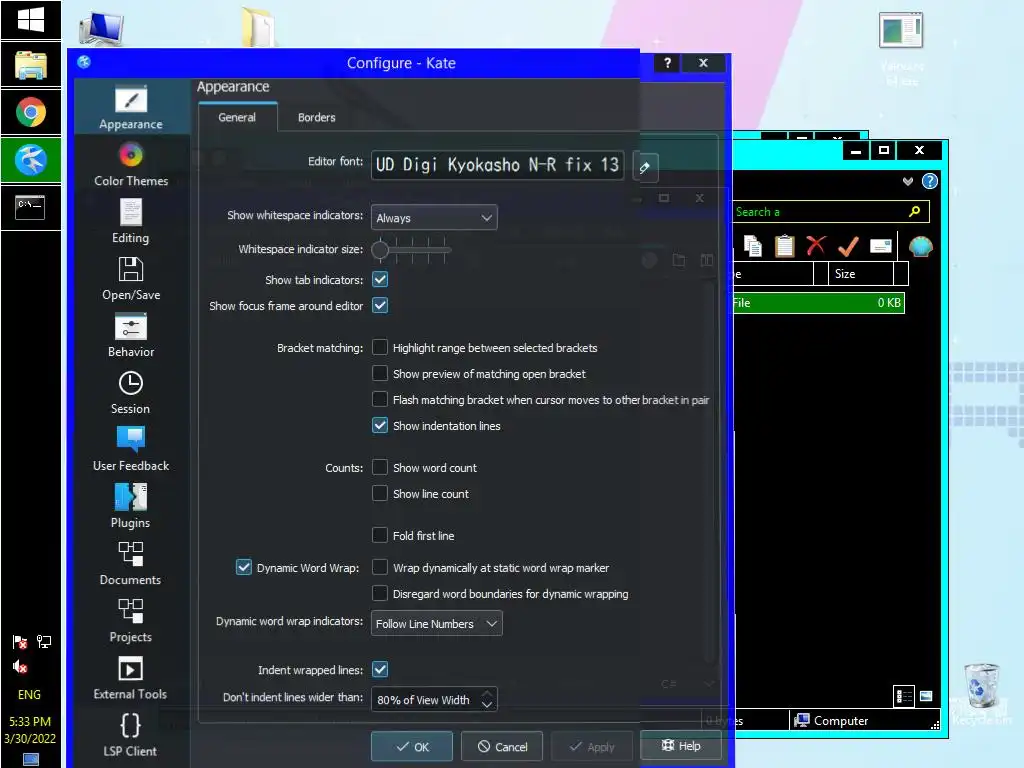
Task: Click the Editor font field
Action: pyautogui.click(x=498, y=165)
